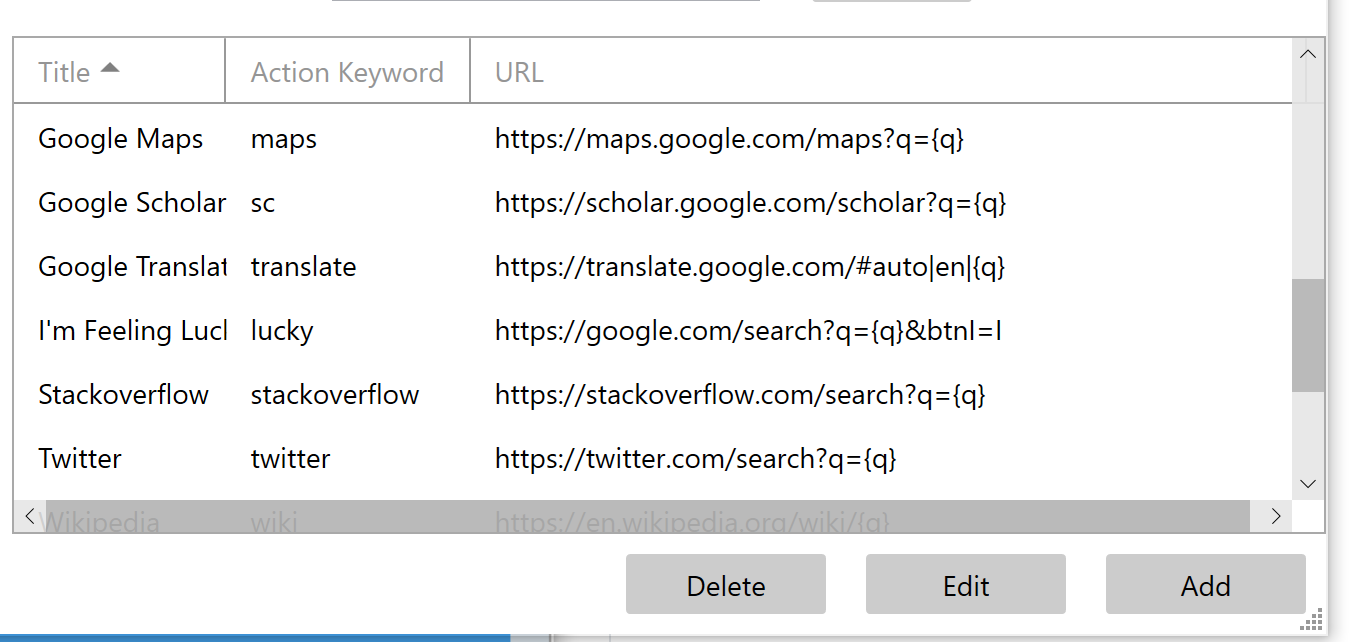Image resolution: width=1352 pixels, height=642 pixels.
Task: Click the horizontal scrollbar right arrow
Action: [1276, 516]
